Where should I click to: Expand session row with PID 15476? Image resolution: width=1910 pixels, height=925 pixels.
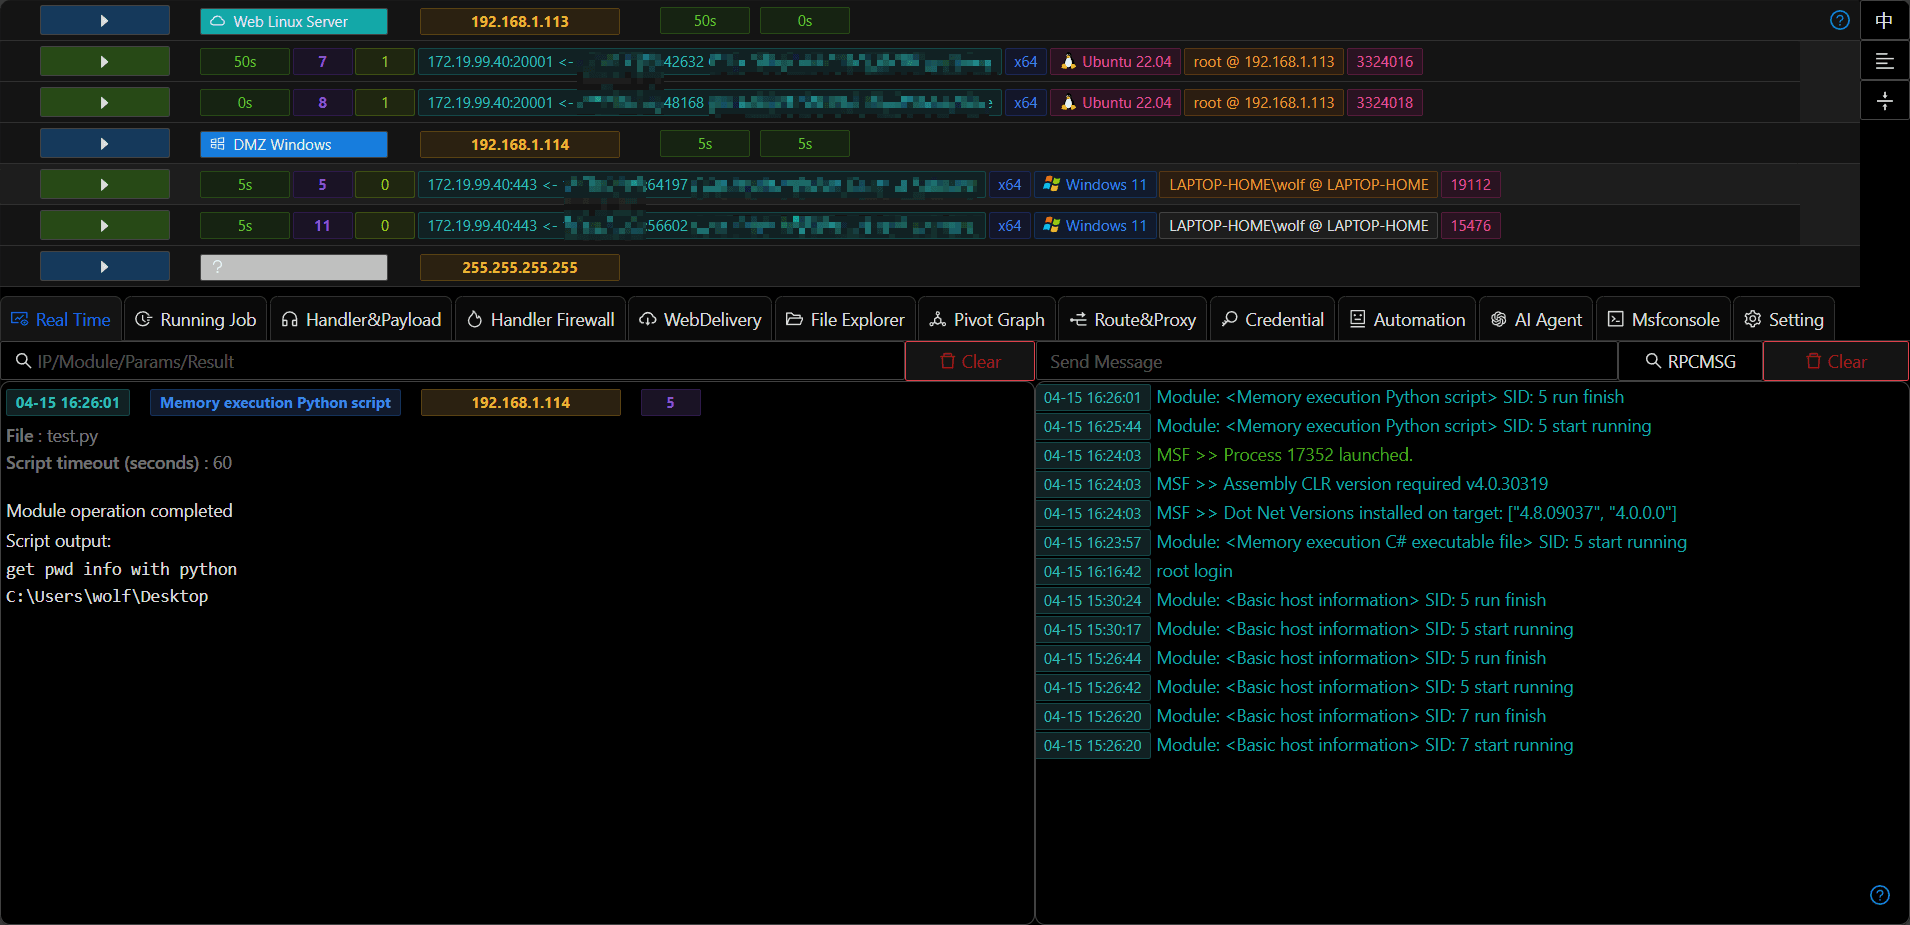tap(105, 226)
